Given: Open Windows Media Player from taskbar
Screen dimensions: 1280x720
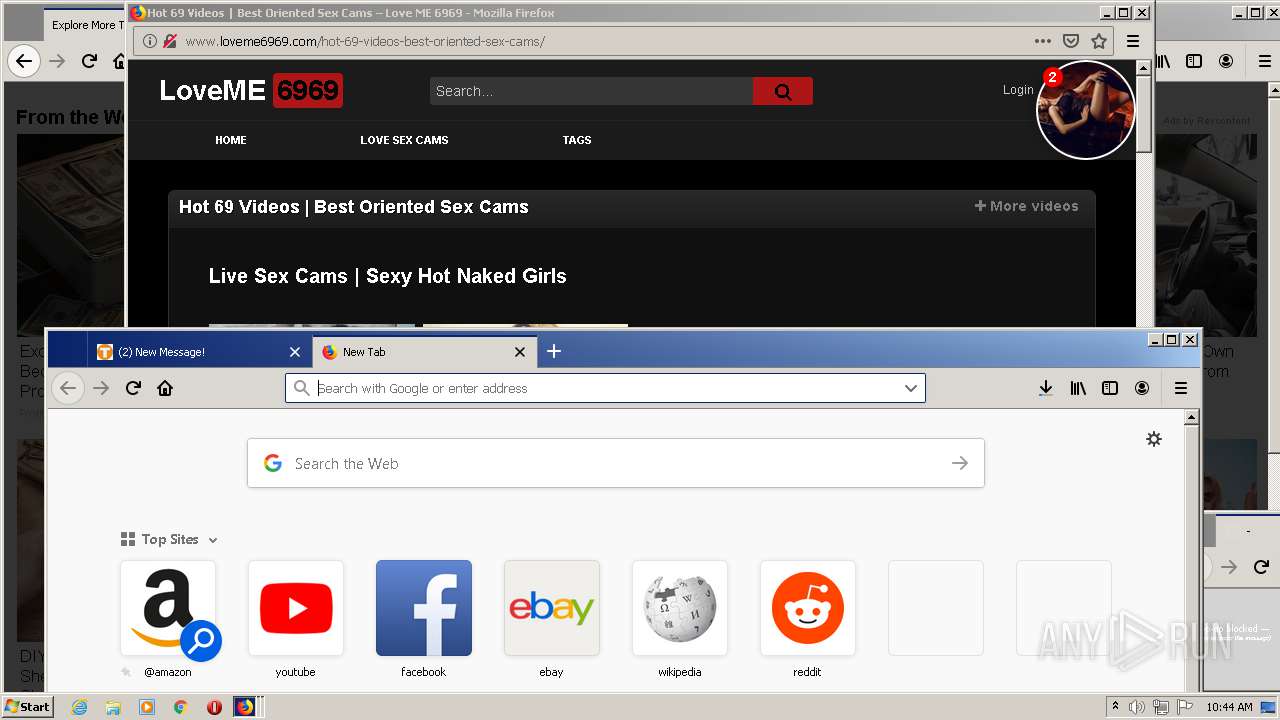Looking at the screenshot, I should pos(147,707).
